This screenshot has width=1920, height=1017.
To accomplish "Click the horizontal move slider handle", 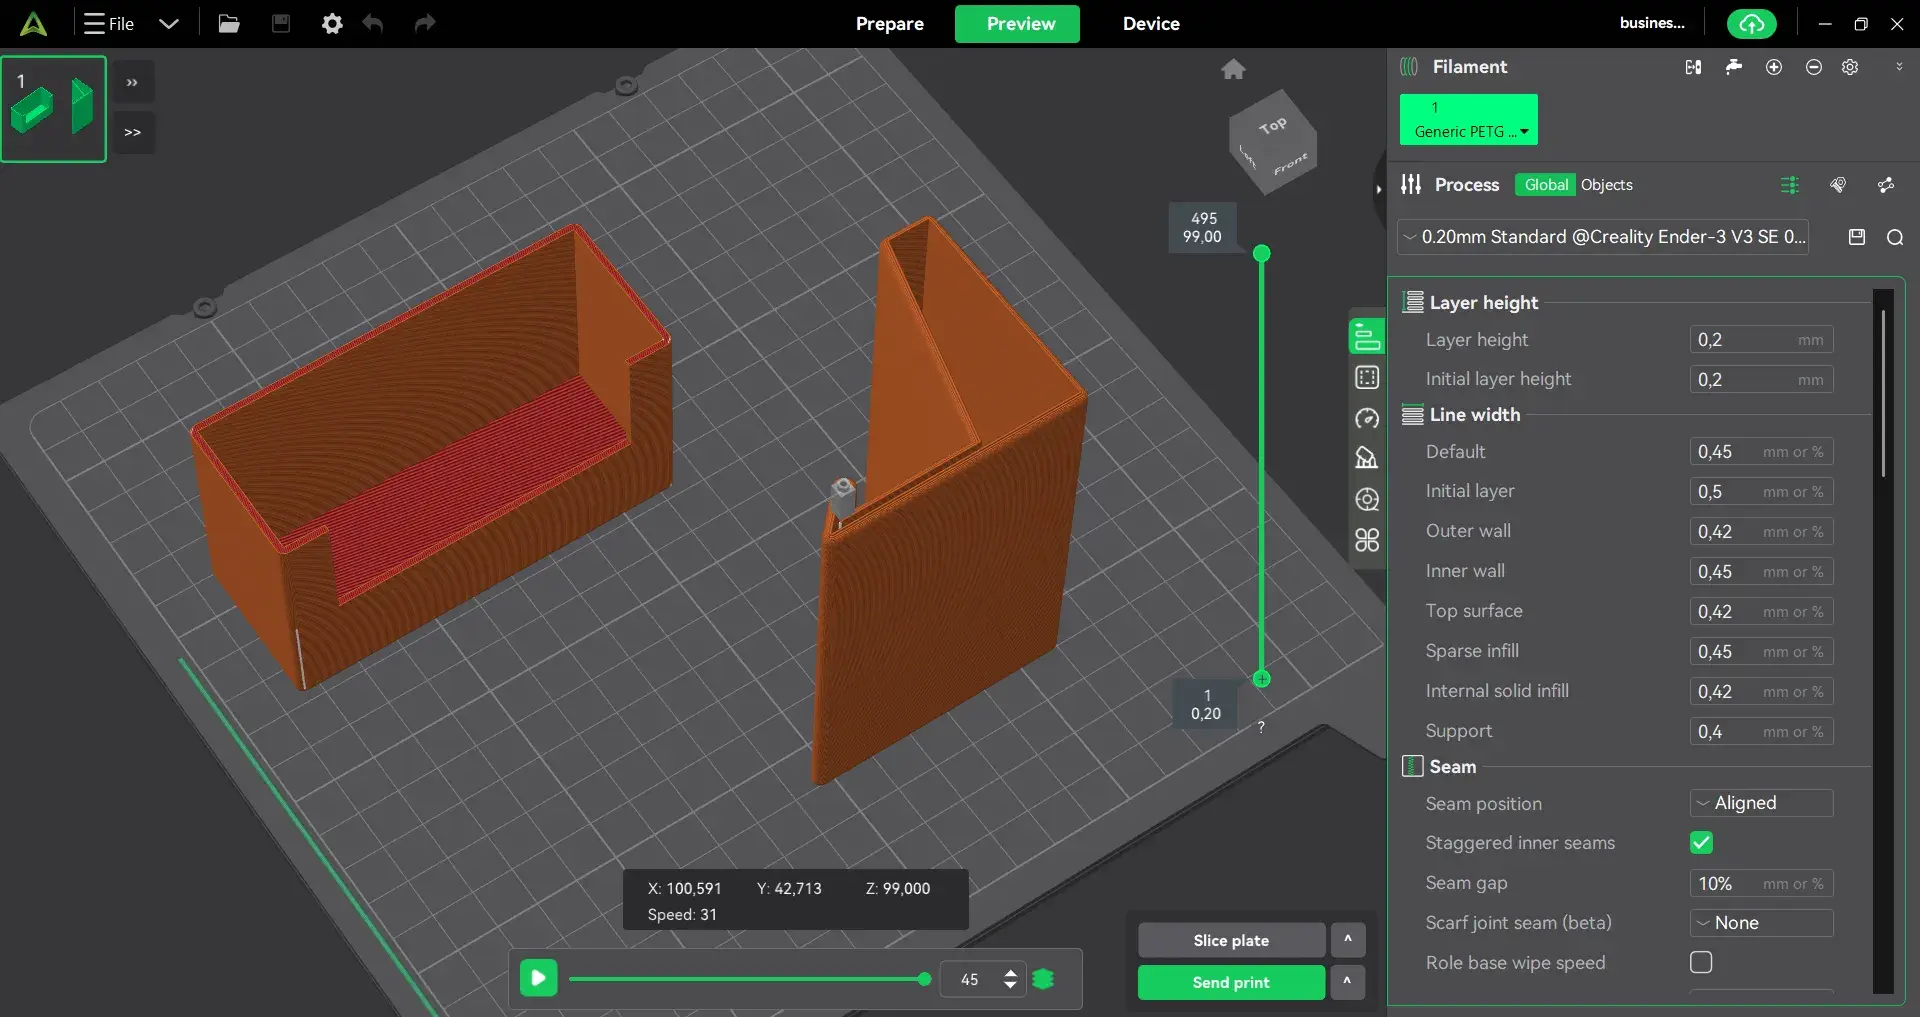I will 924,979.
